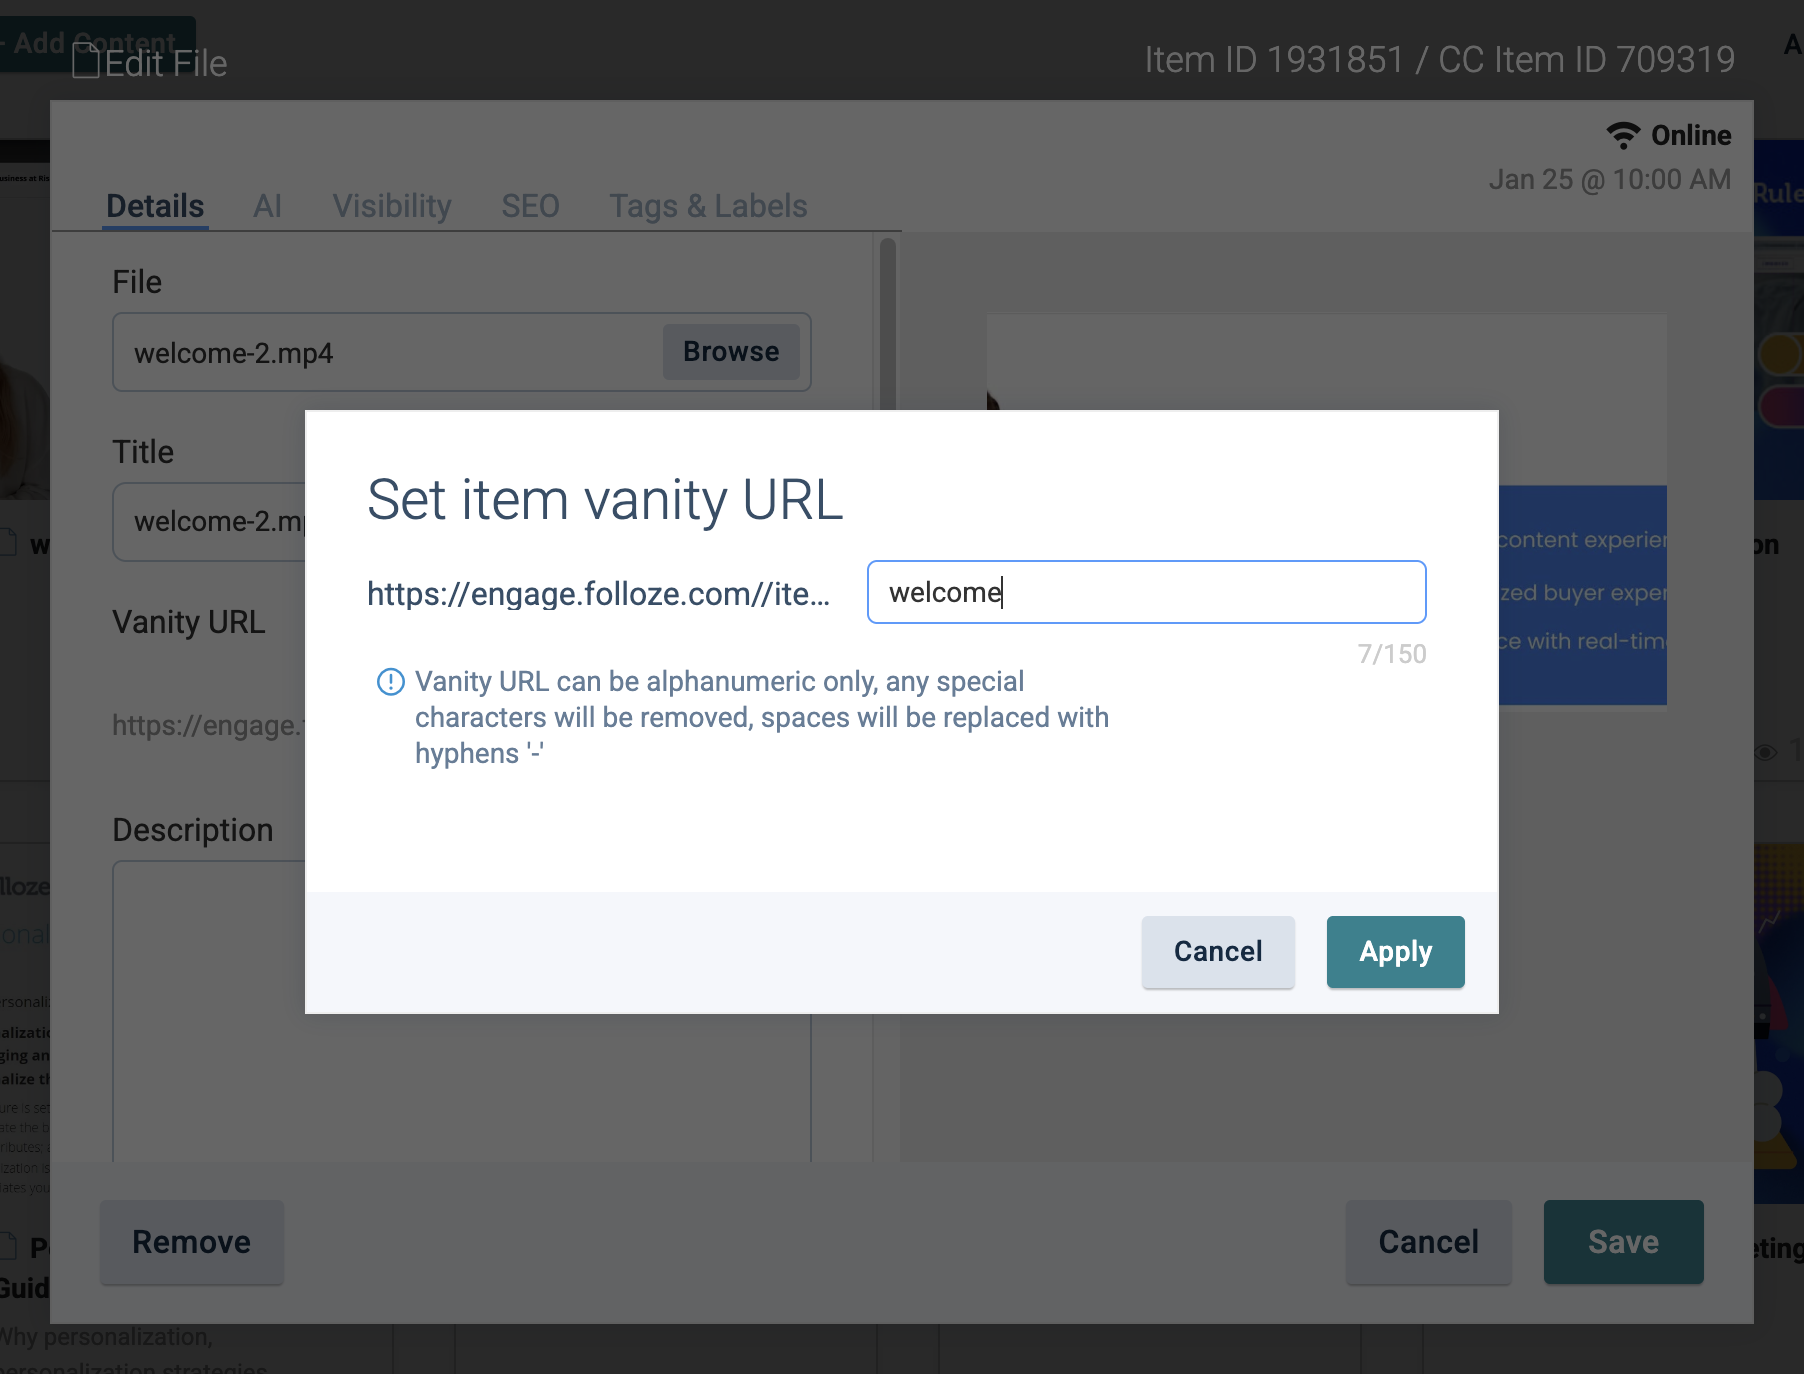Click the Remove button
Screen dimensions: 1804x1374
(x=191, y=1242)
